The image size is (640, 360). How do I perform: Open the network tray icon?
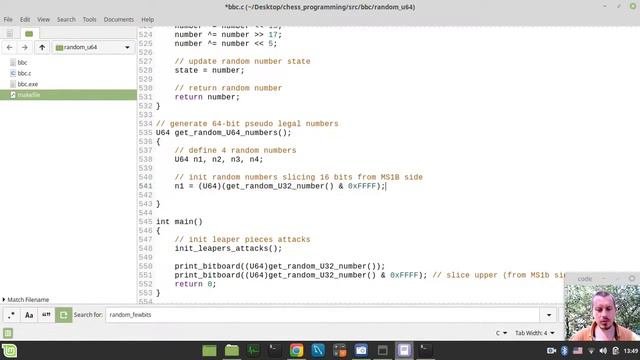click(x=591, y=351)
